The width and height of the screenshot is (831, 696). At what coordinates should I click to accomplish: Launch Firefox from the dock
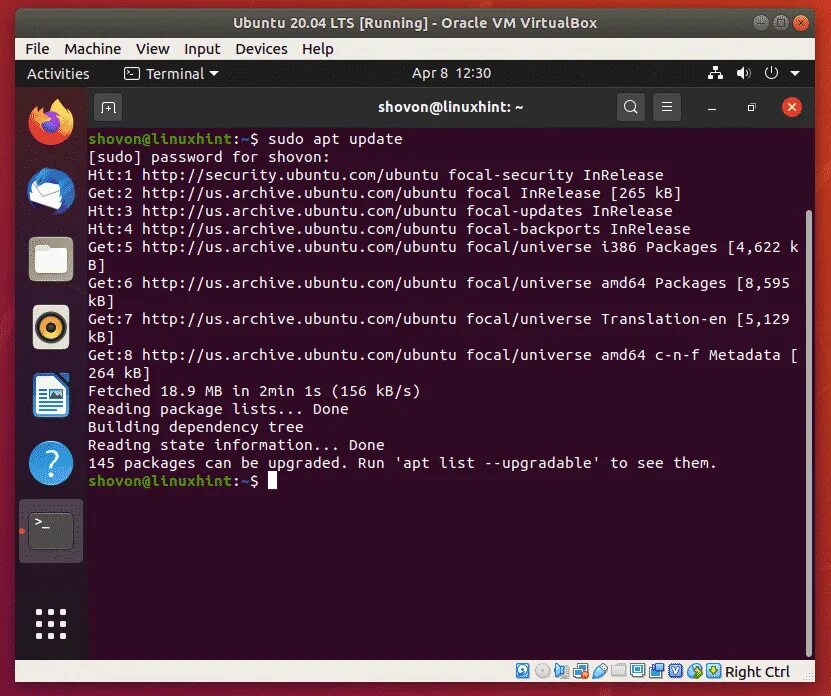(51, 122)
